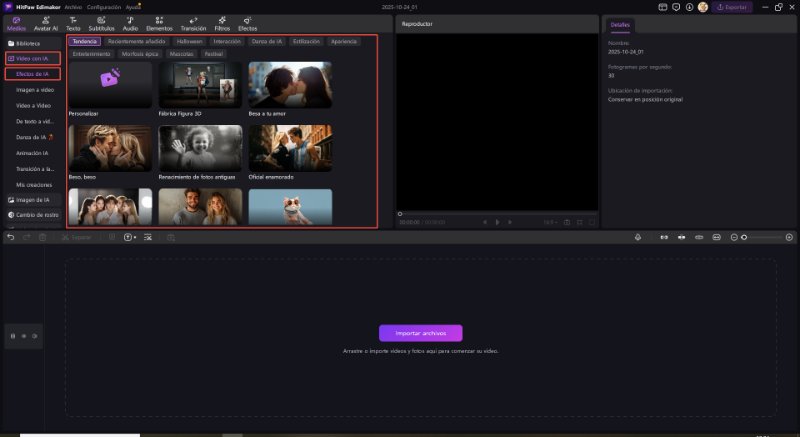
Task: Select the Halloween category tab
Action: pos(189,42)
